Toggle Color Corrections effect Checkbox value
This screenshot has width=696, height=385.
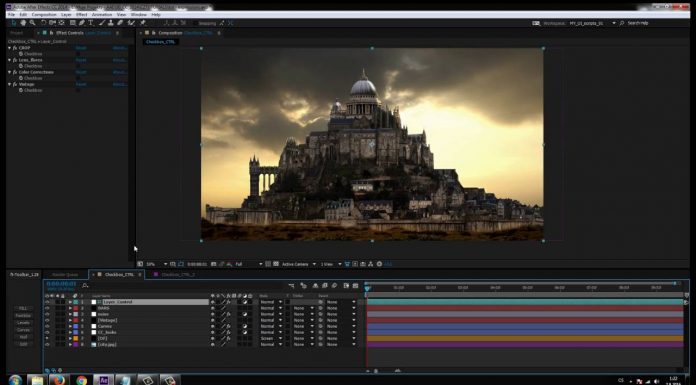[78, 78]
